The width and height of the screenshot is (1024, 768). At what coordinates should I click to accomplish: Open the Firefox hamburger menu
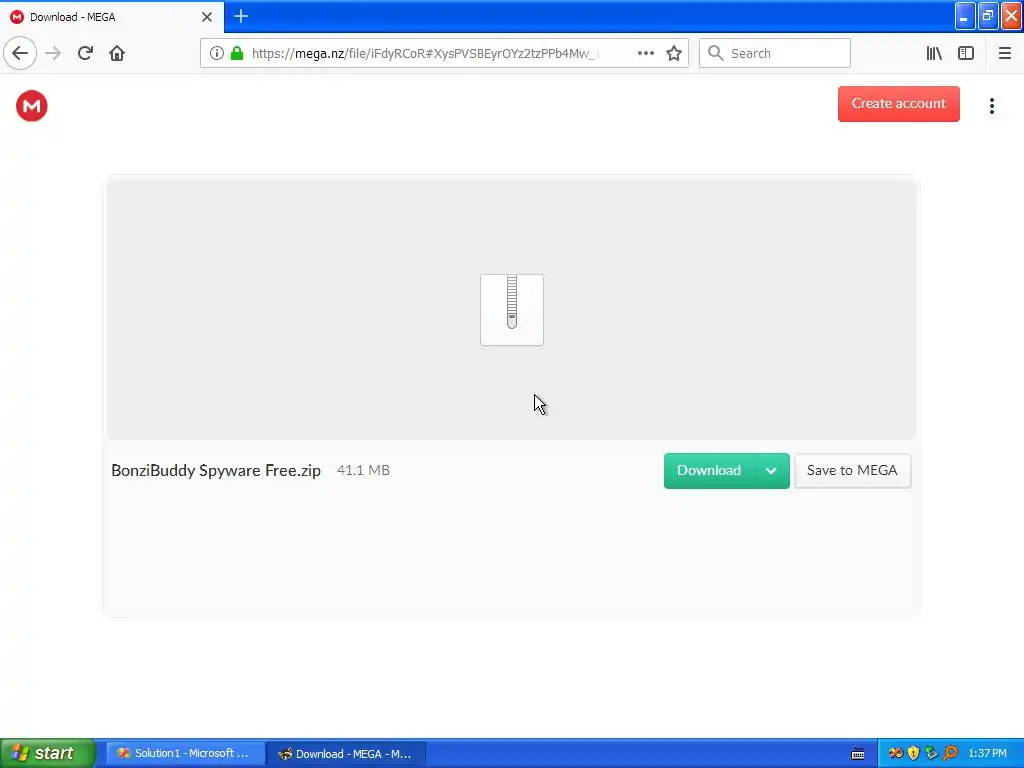1004,53
